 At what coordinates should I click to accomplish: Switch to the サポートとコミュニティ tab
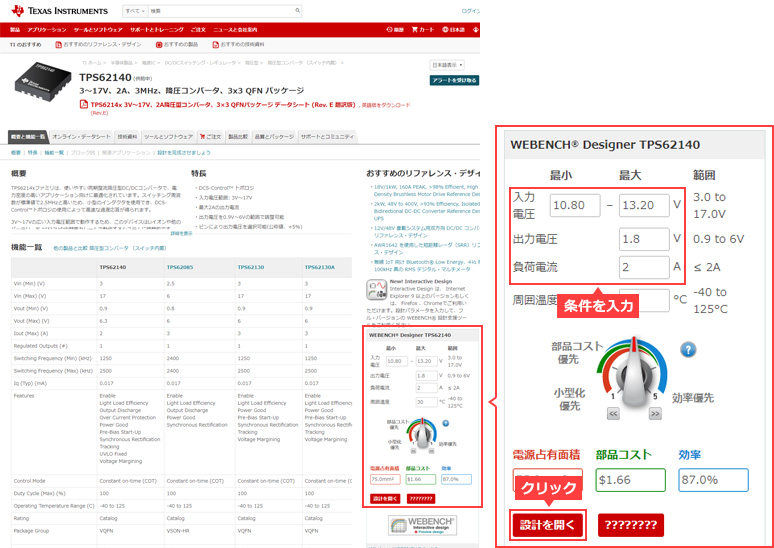click(x=327, y=137)
